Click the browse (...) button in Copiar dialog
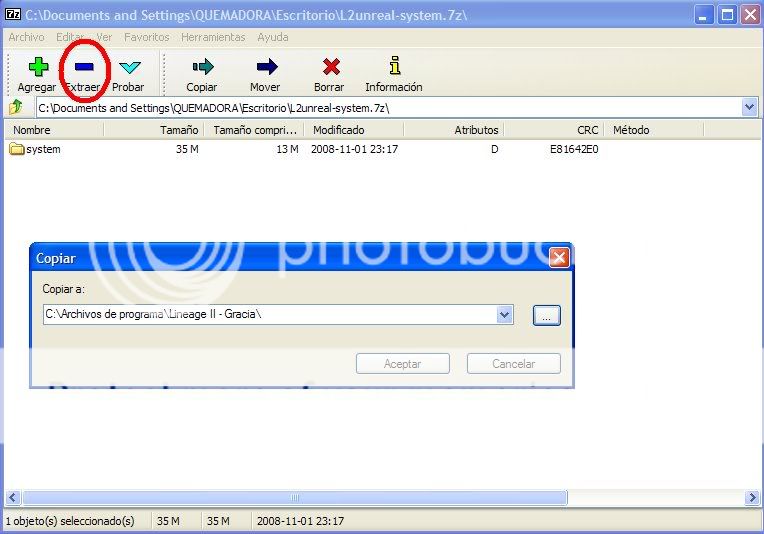Image resolution: width=764 pixels, height=534 pixels. pos(547,315)
